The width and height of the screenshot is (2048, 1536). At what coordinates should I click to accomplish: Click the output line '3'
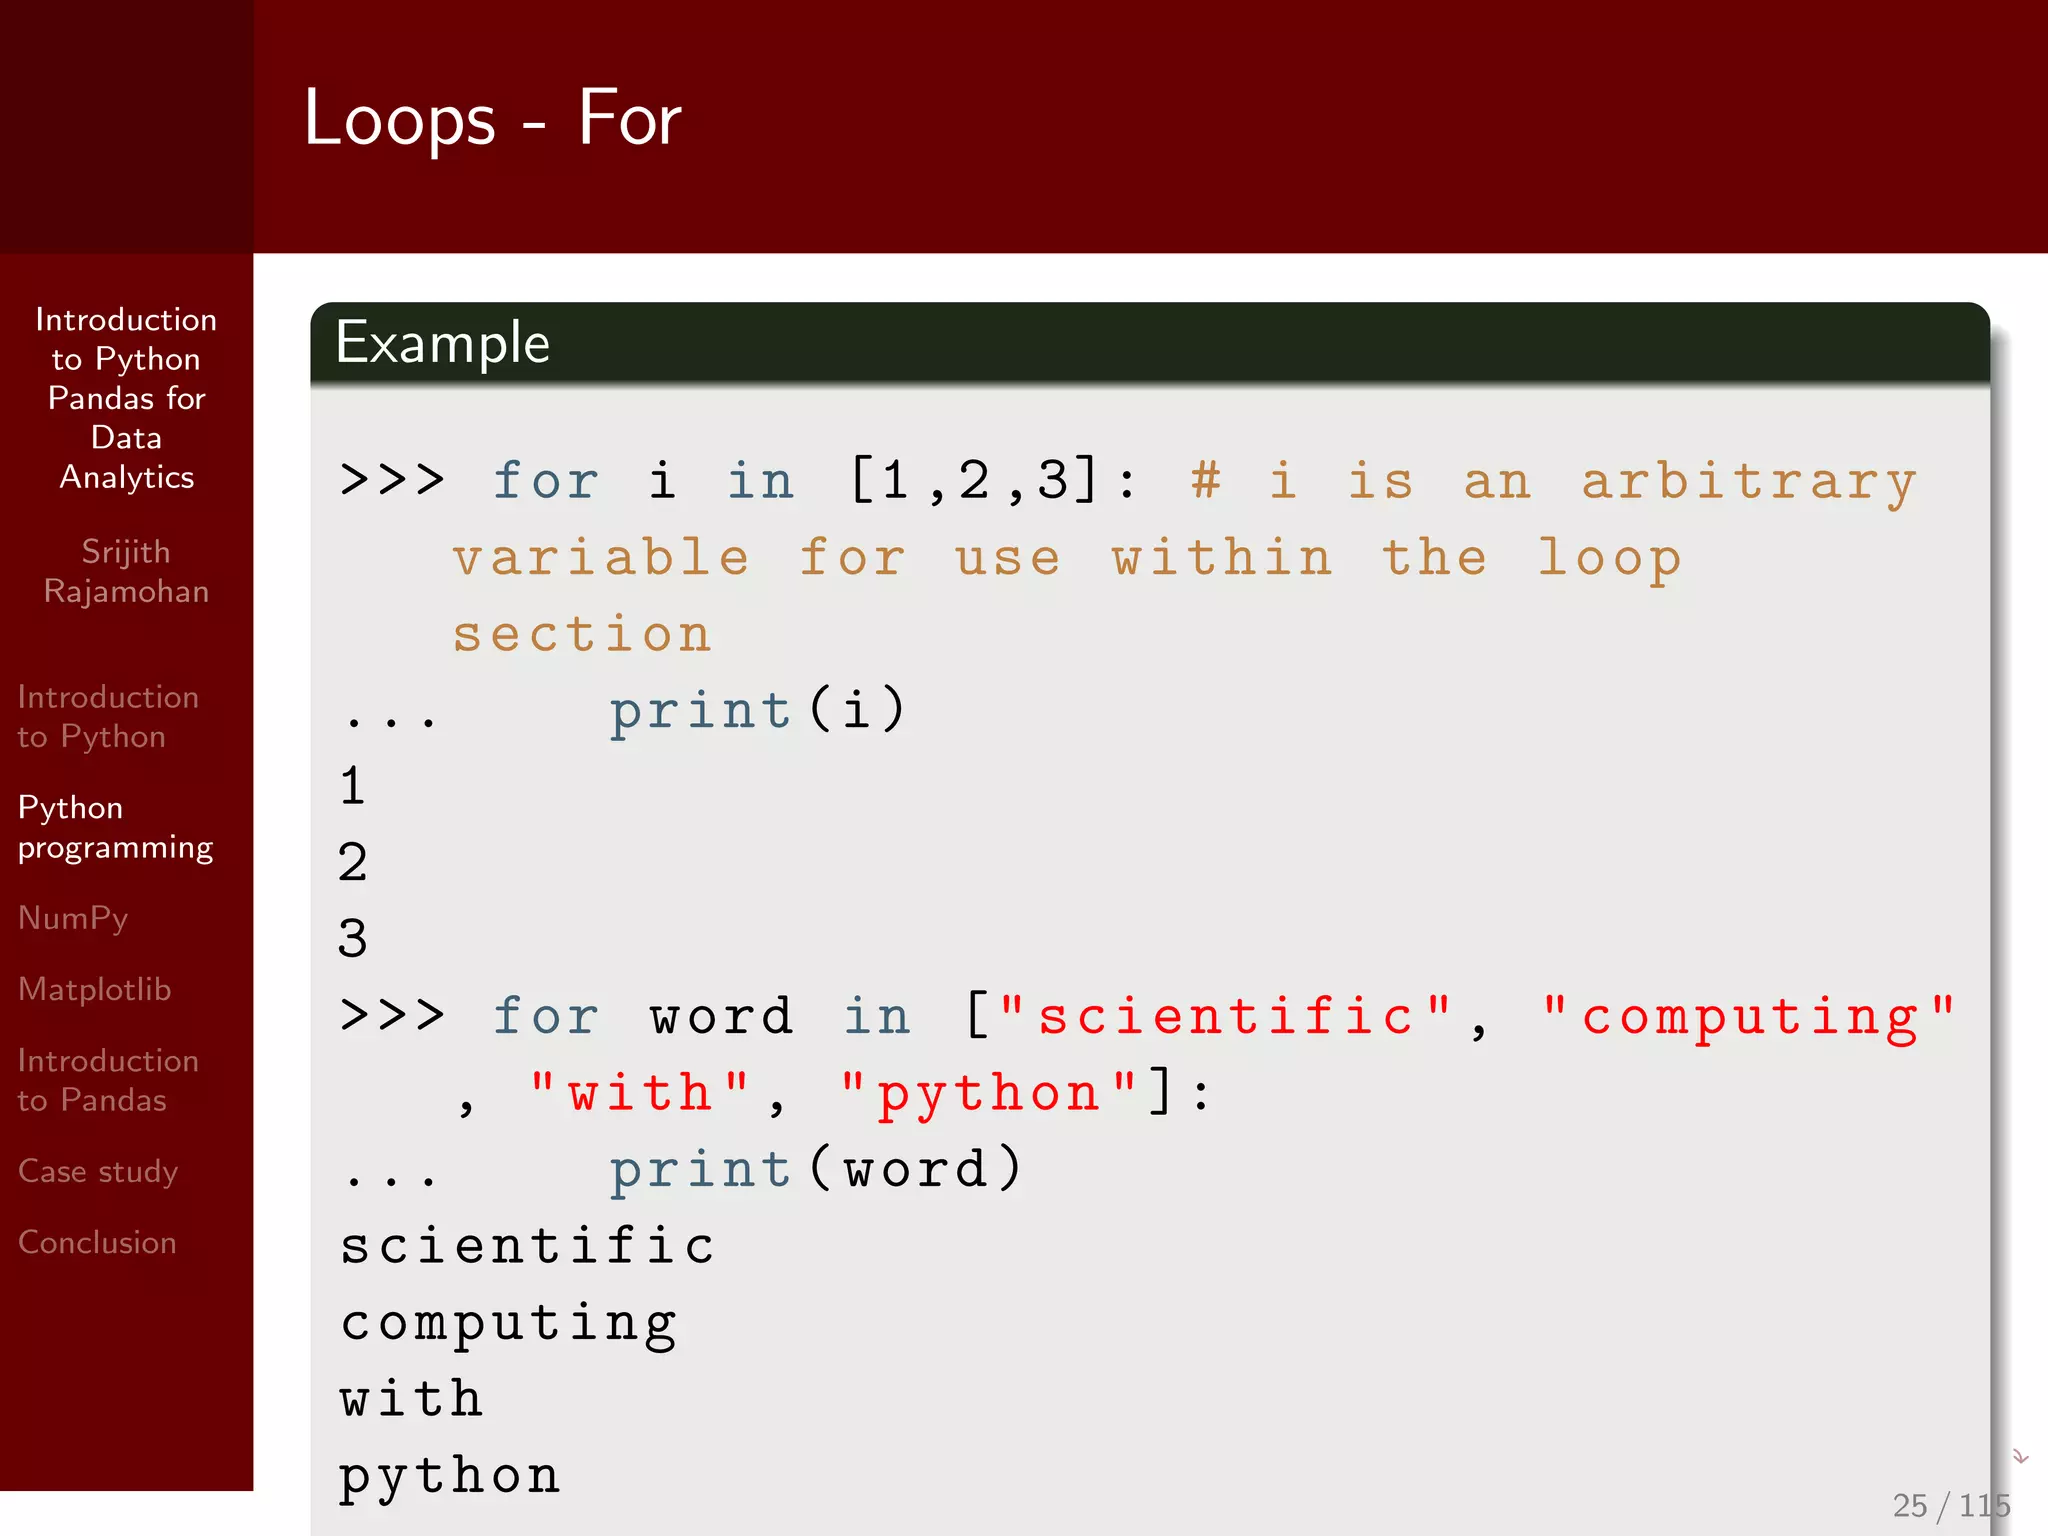coord(352,938)
